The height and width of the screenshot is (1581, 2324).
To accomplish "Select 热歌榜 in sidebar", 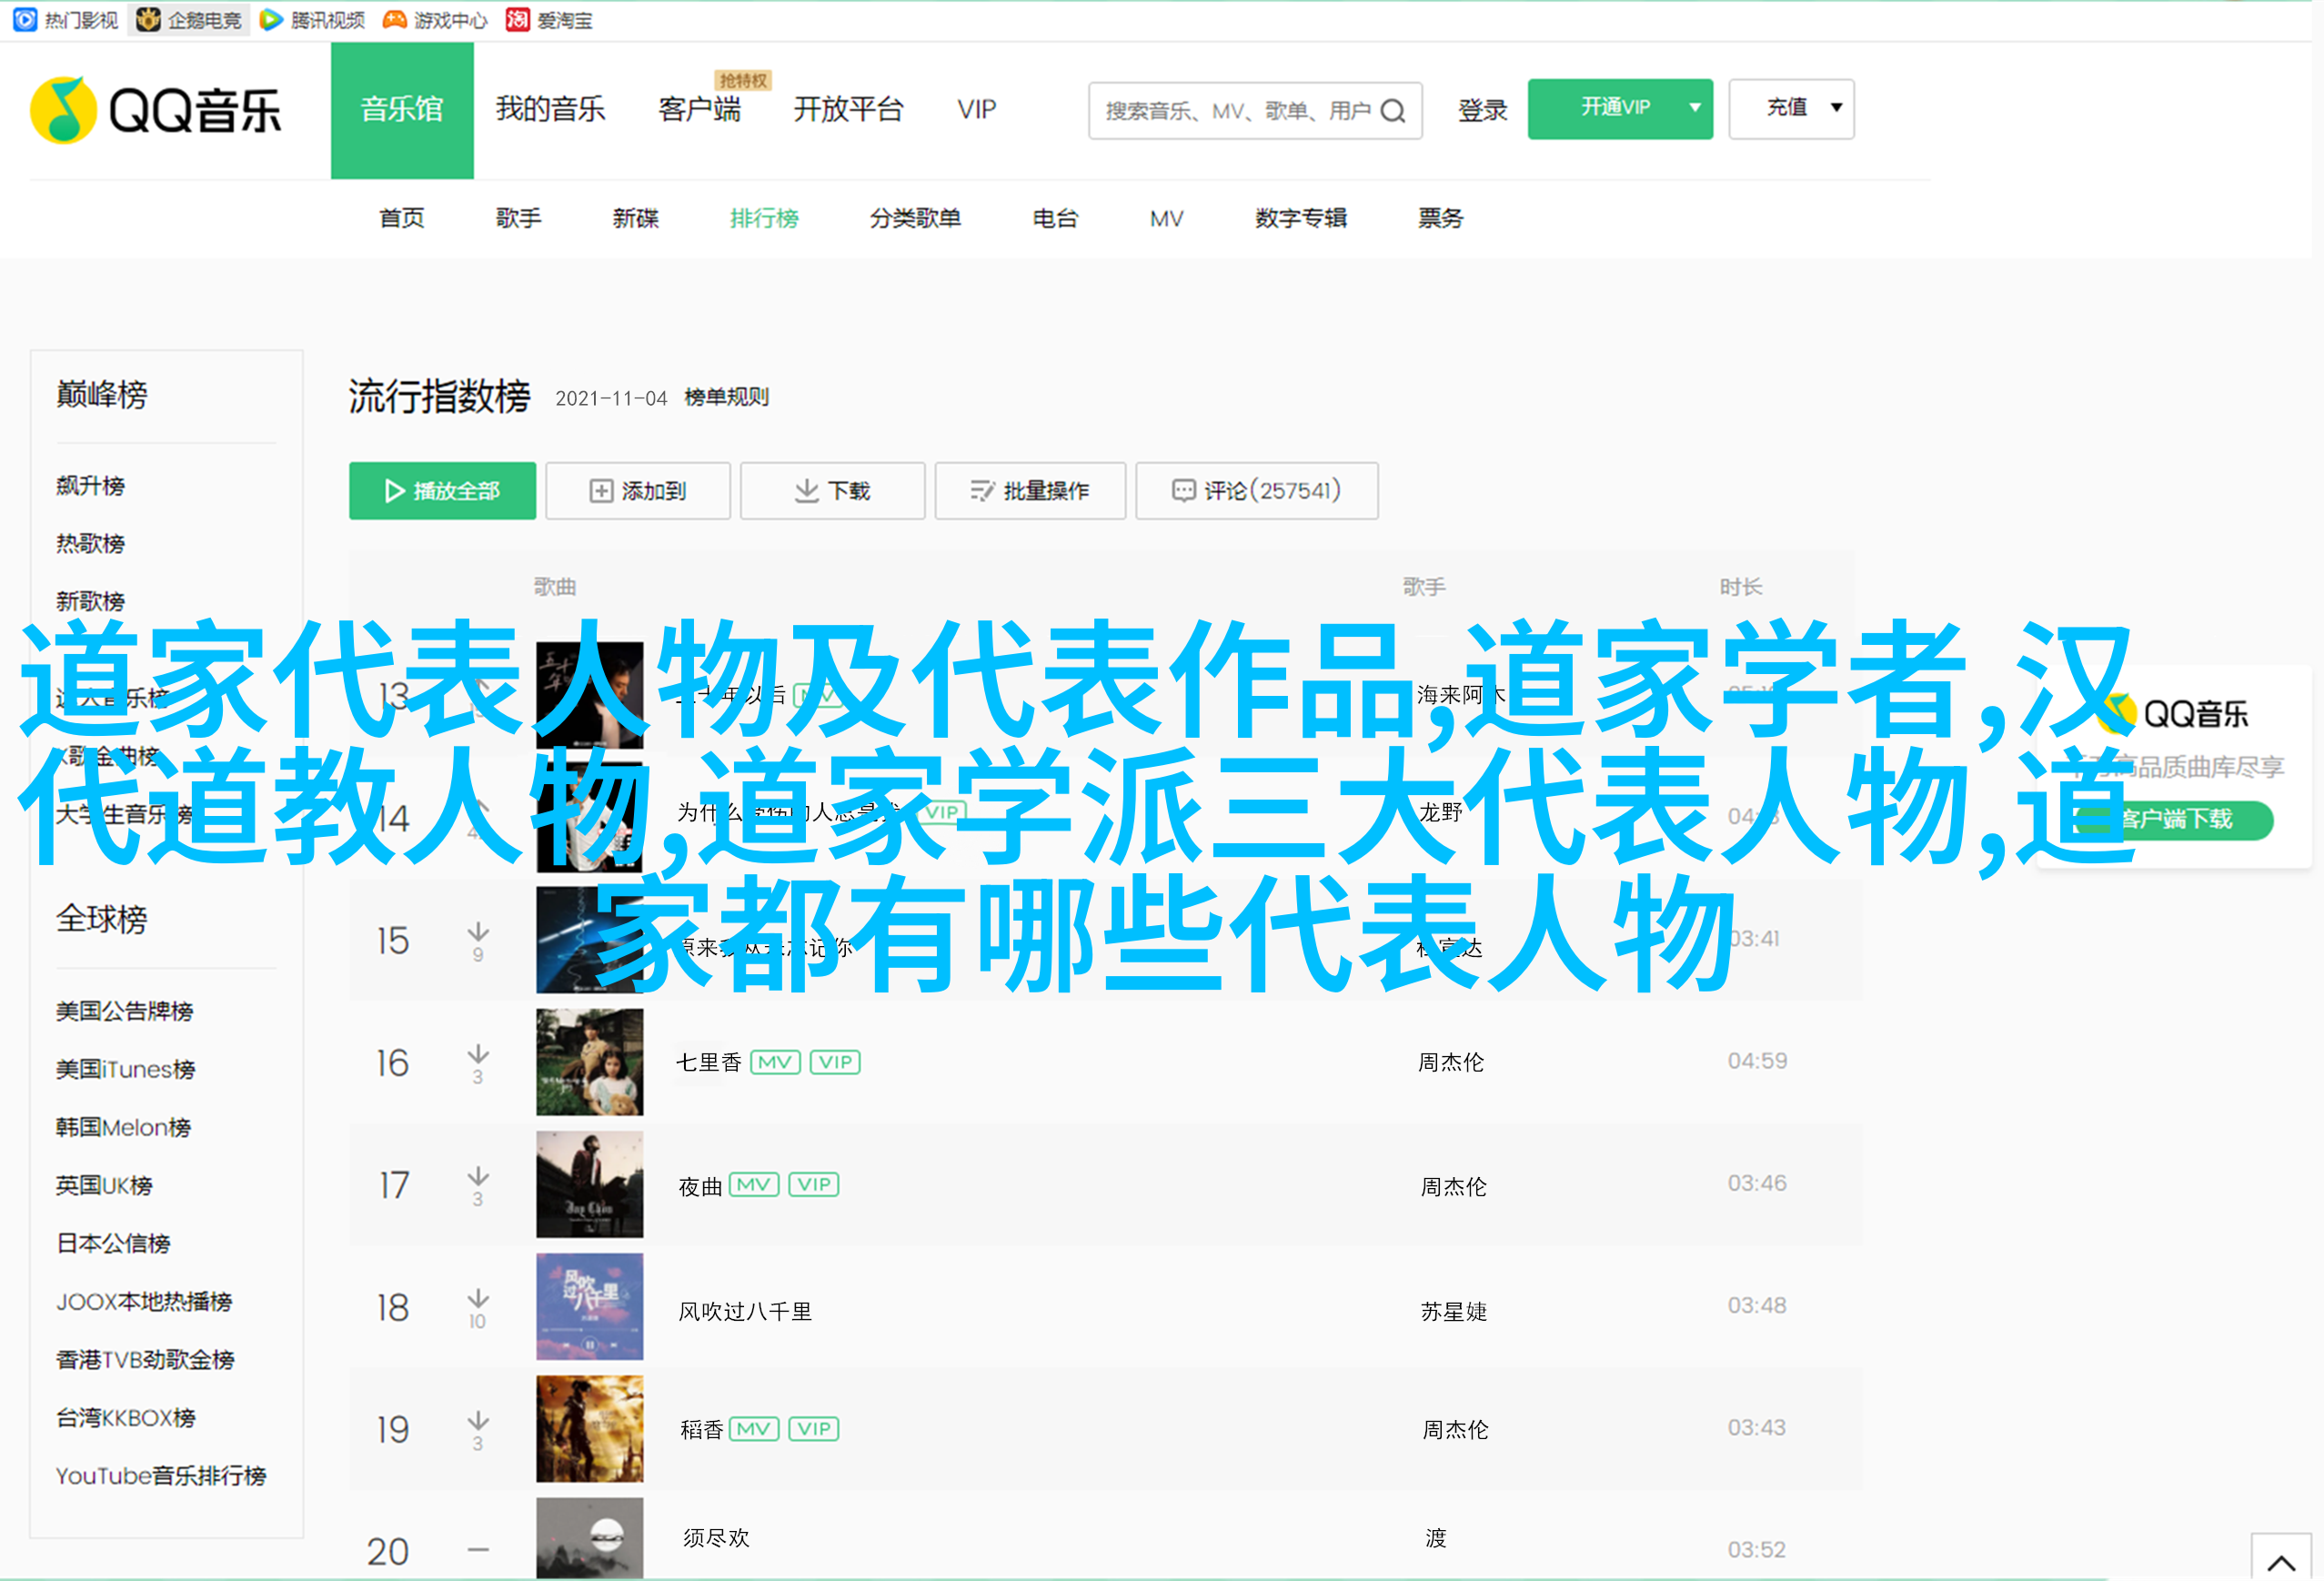I will 90,544.
